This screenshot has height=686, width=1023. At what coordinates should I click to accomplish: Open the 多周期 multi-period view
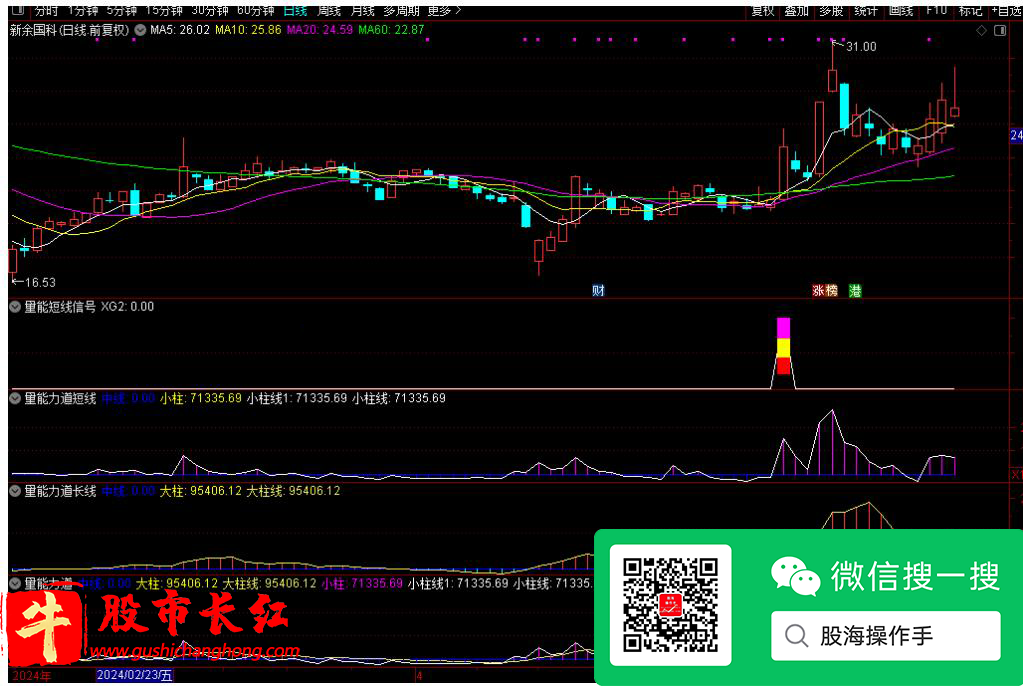[401, 10]
